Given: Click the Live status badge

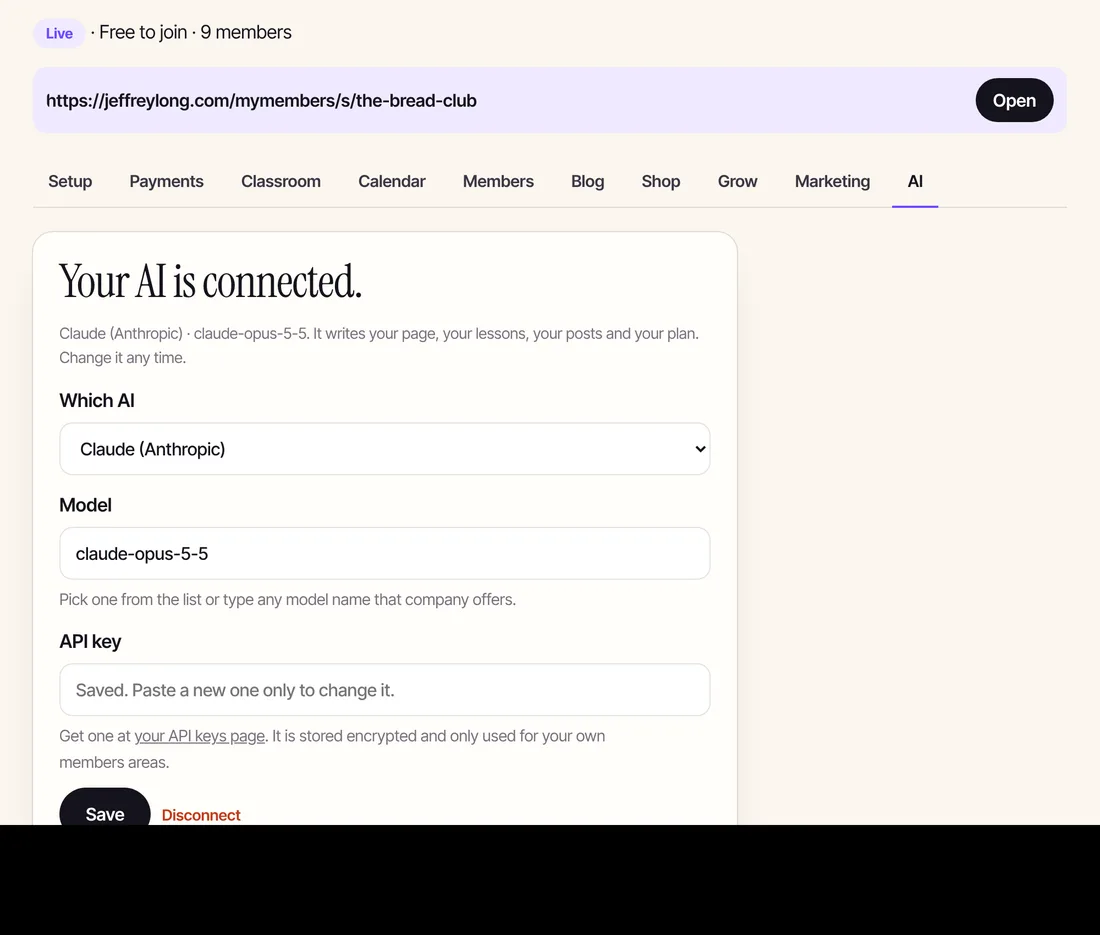Looking at the screenshot, I should tap(59, 33).
